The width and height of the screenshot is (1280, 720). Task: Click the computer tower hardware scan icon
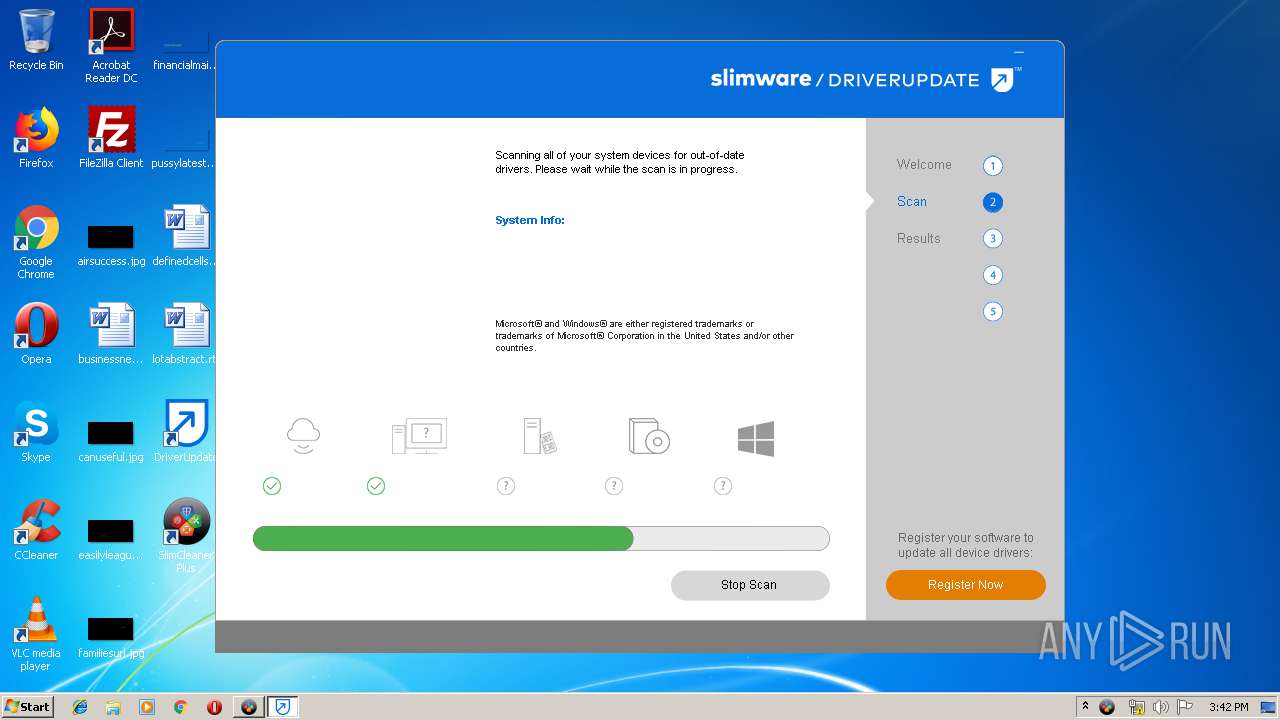(x=539, y=436)
